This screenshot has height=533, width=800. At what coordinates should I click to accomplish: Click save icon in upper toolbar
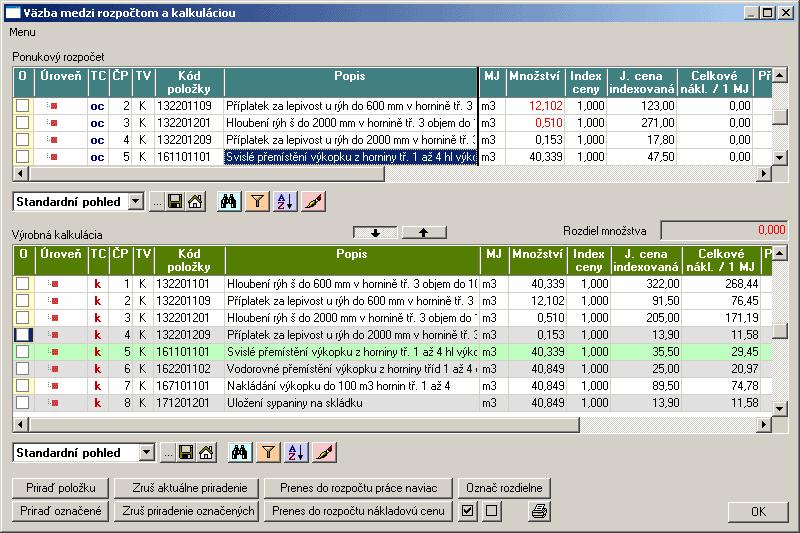point(174,202)
